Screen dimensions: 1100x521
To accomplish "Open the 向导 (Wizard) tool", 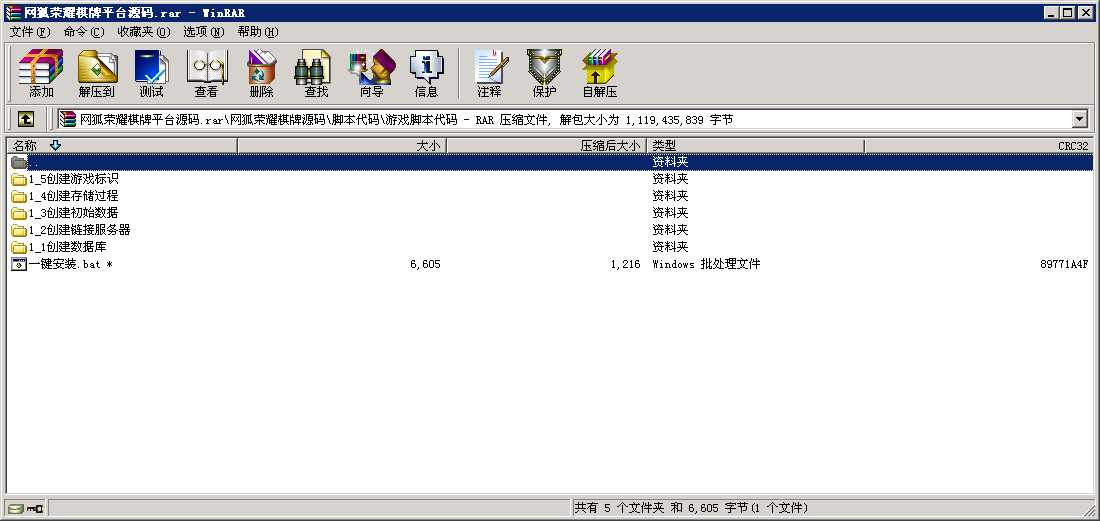I will (x=371, y=74).
